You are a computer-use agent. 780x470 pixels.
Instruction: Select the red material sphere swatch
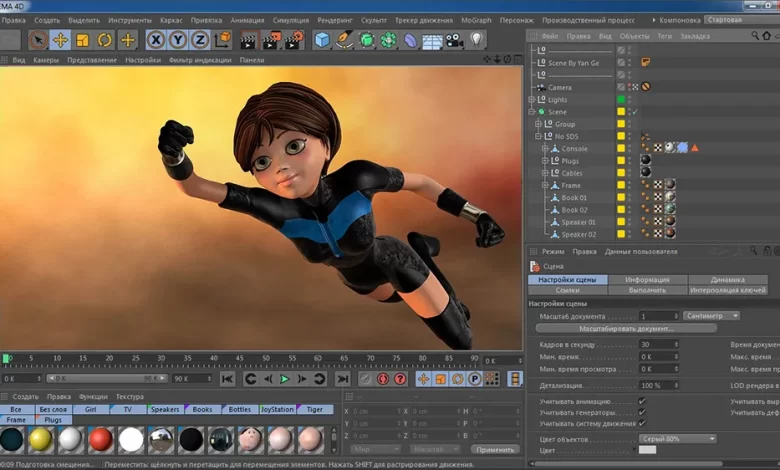tap(100, 439)
